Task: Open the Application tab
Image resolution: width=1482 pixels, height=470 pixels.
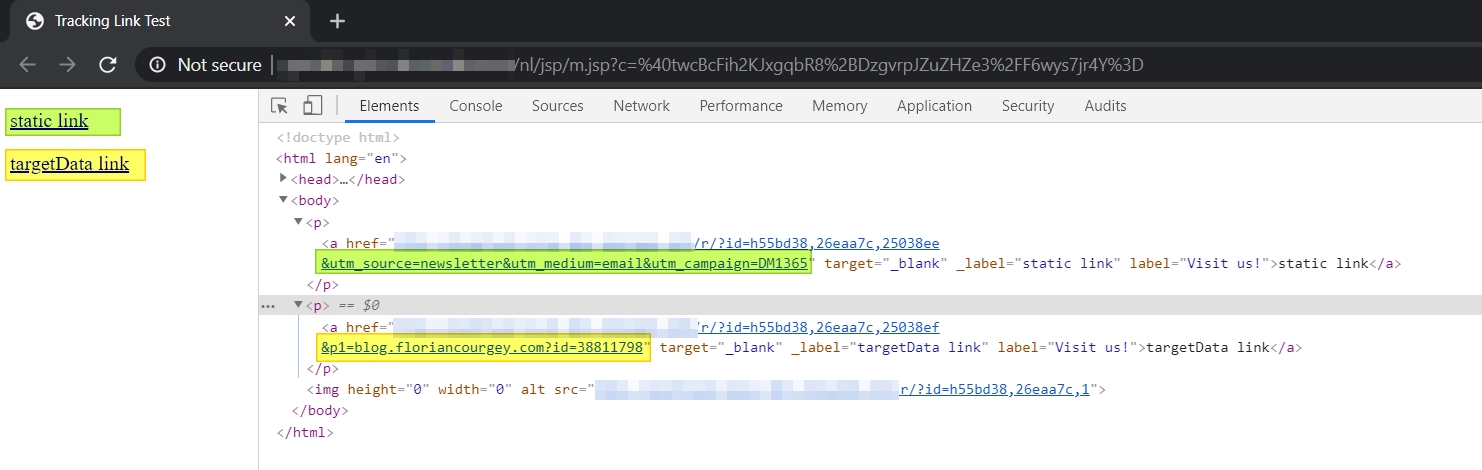Action: coord(933,106)
